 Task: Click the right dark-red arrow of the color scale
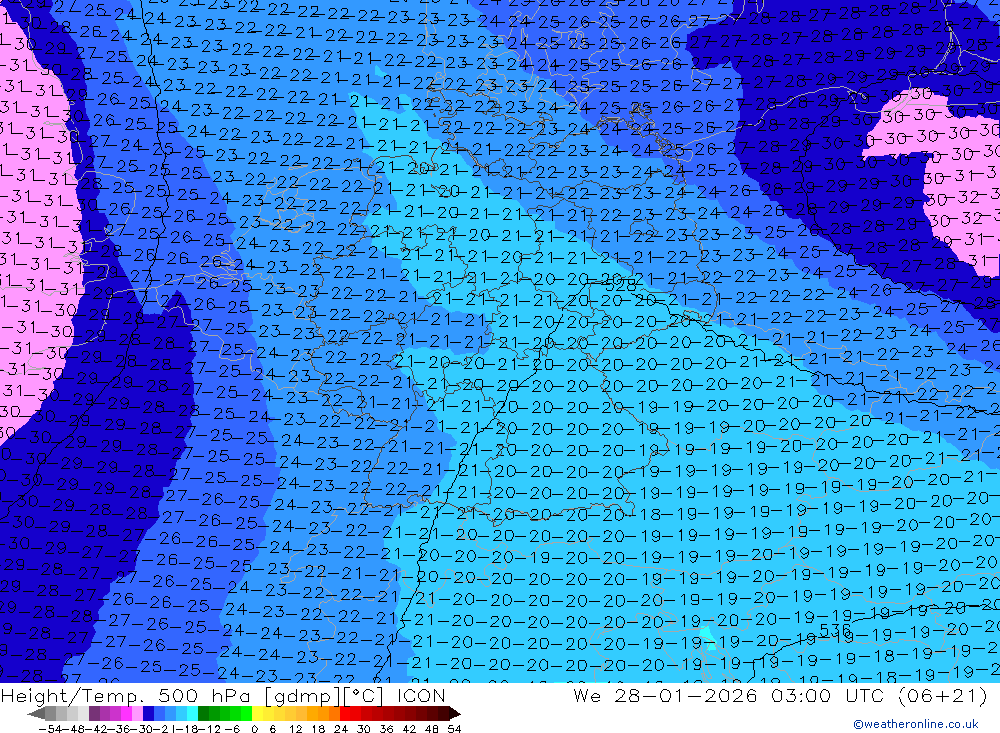[455, 713]
